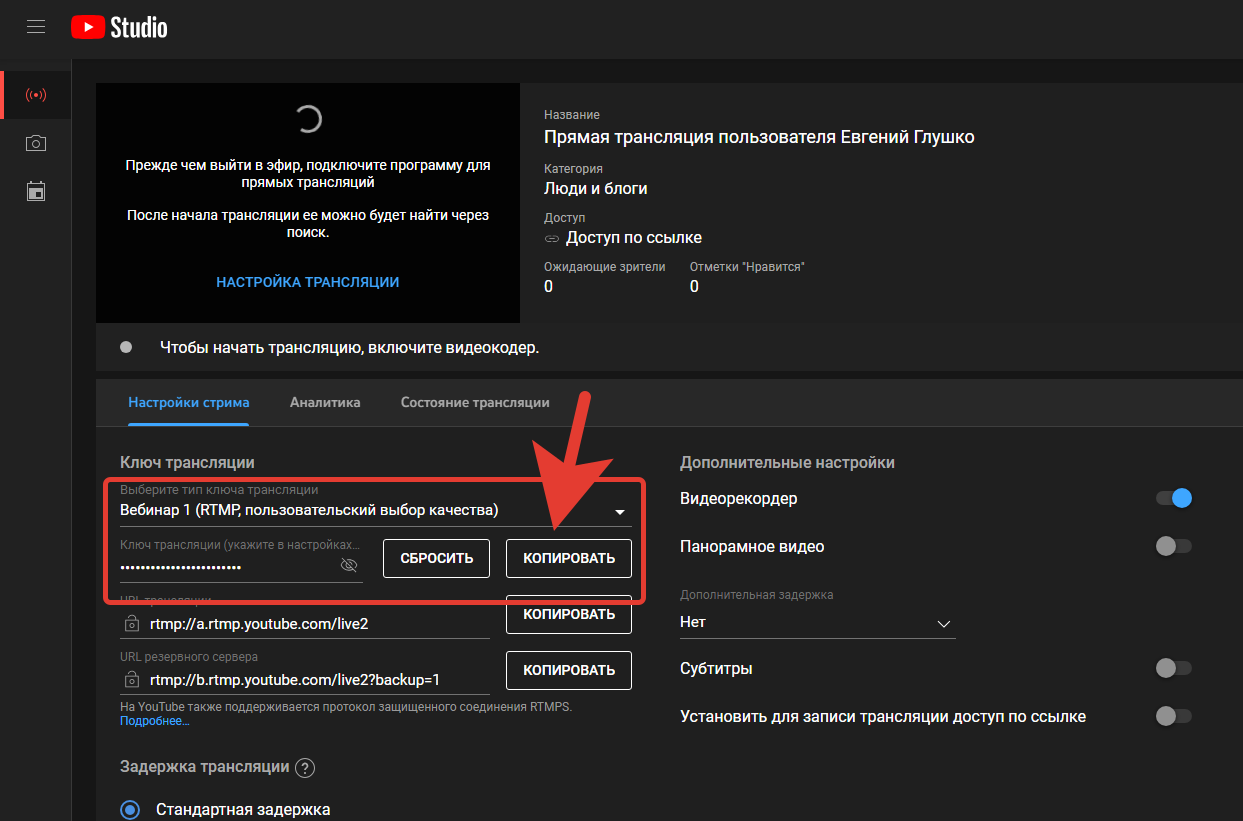
Task: Open the Состояние трансляции tab
Action: 475,402
